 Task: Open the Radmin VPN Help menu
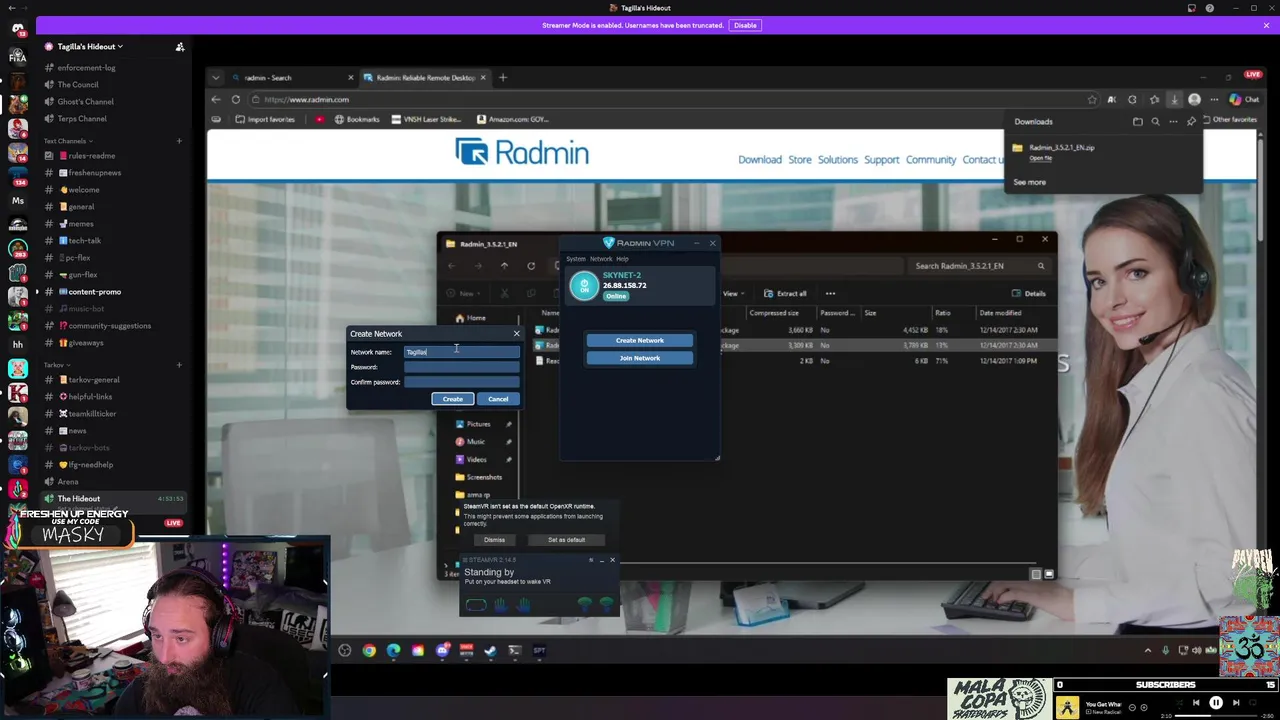click(x=622, y=259)
